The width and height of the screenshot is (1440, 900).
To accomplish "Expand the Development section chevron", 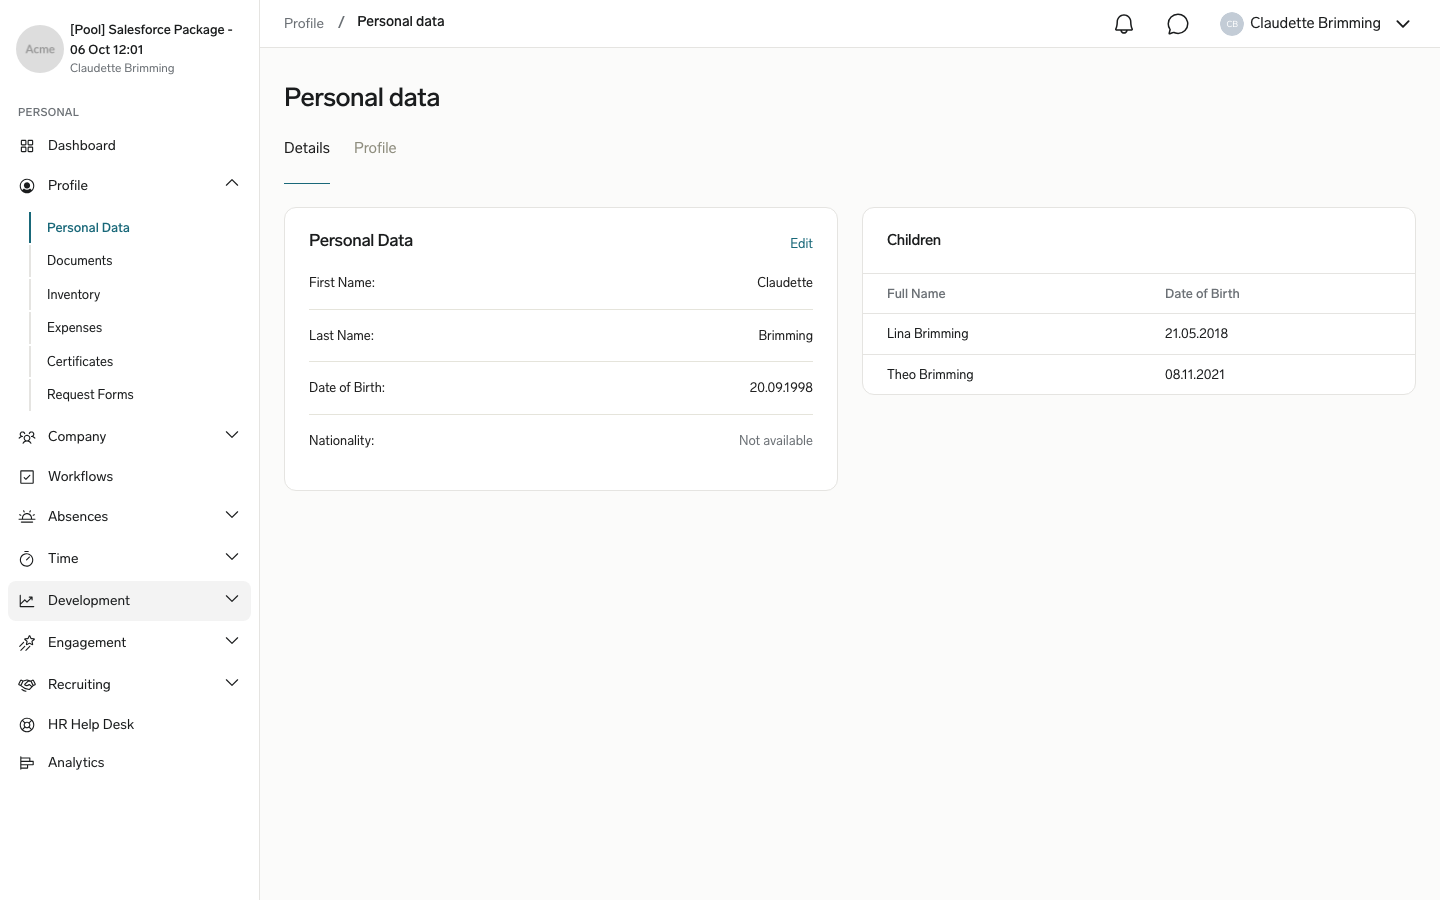I will pos(232,599).
